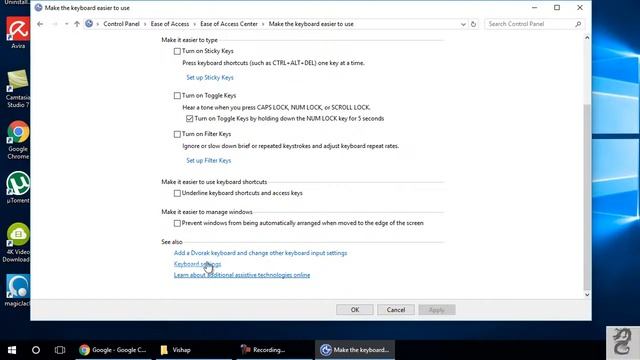
Task: Refresh the Control Panel page
Action: tap(473, 24)
